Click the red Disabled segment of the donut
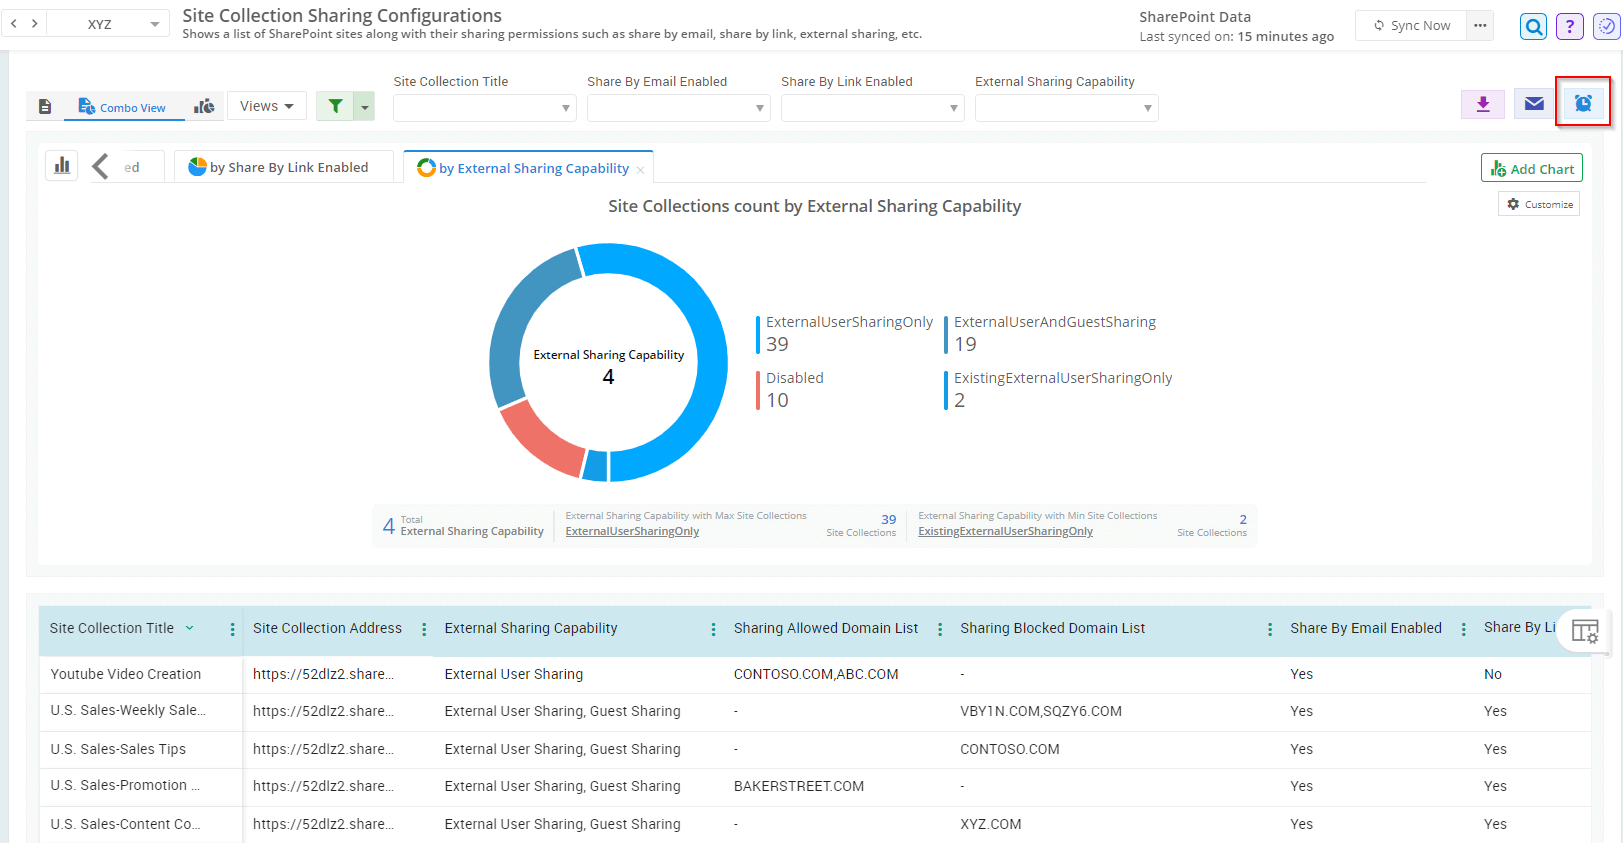 point(541,439)
